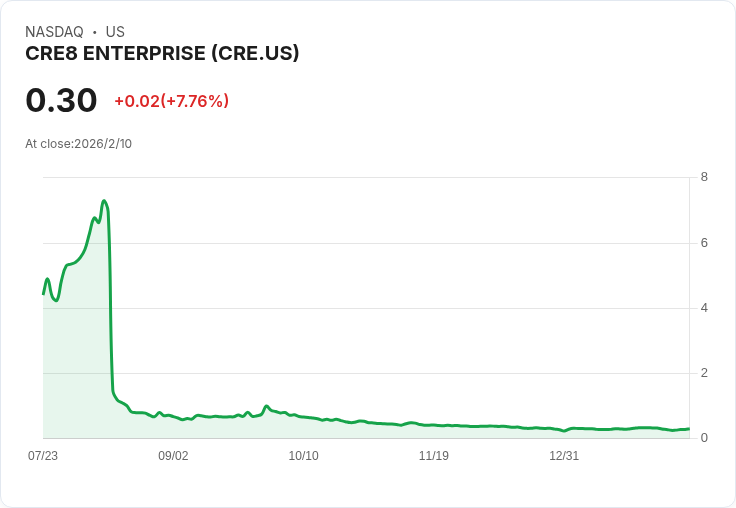The height and width of the screenshot is (508, 736).
Task: Click the At close 2026/2/10 text
Action: (x=78, y=144)
